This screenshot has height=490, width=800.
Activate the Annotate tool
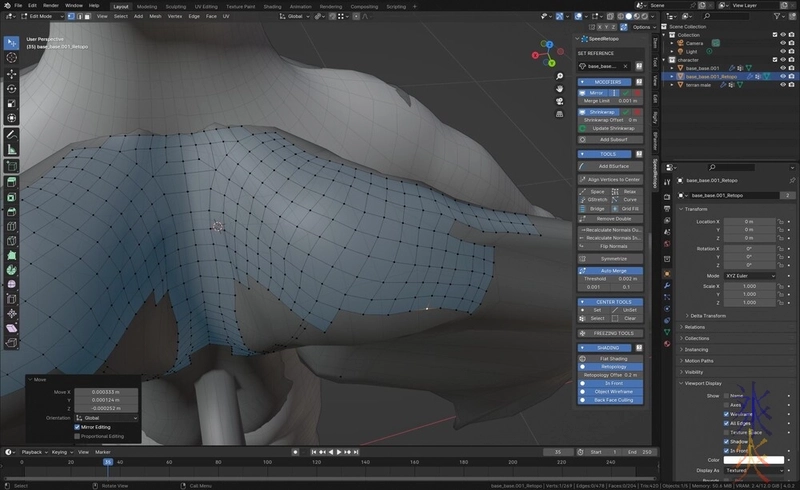click(x=12, y=134)
